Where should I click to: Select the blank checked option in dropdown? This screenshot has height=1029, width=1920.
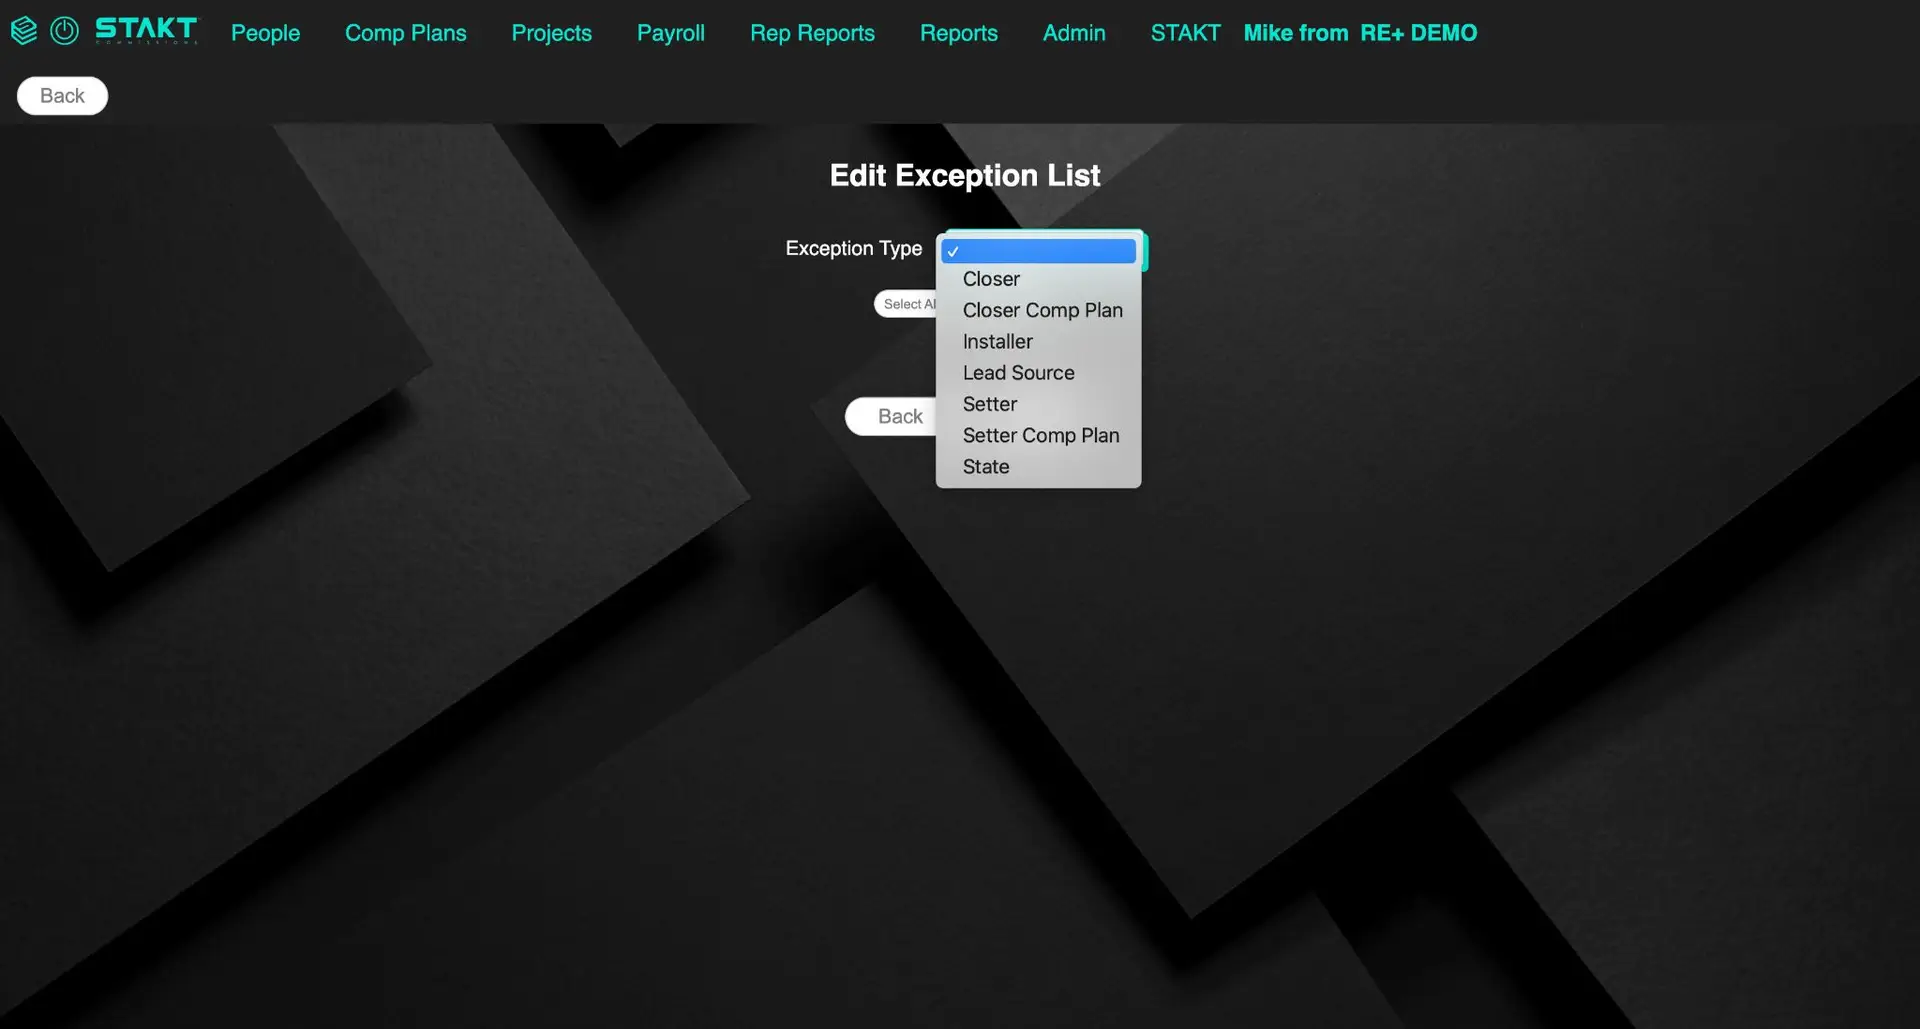1038,251
